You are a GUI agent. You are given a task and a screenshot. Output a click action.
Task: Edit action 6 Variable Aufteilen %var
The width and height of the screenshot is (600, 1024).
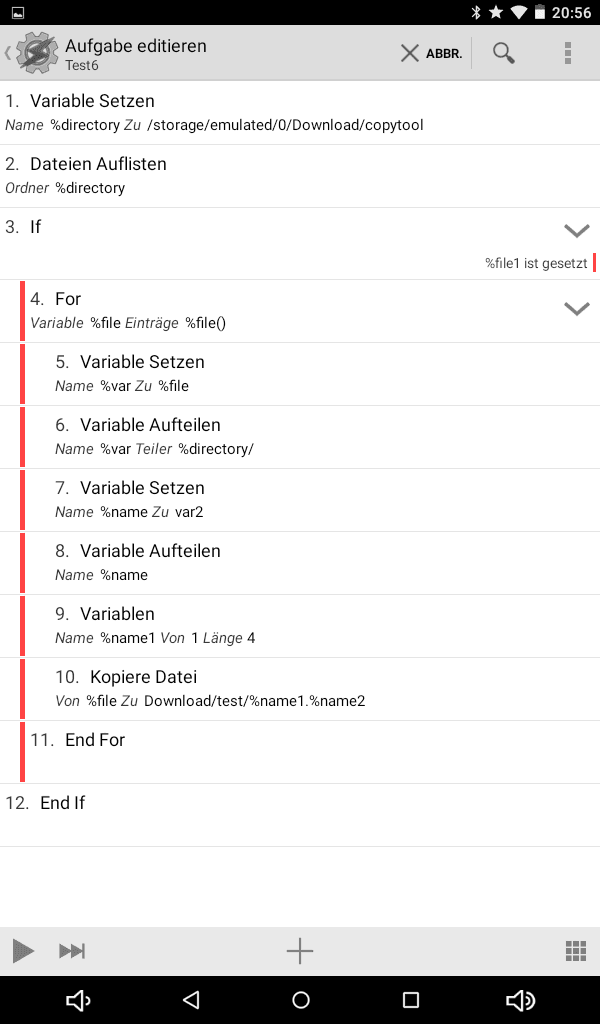pos(312,437)
